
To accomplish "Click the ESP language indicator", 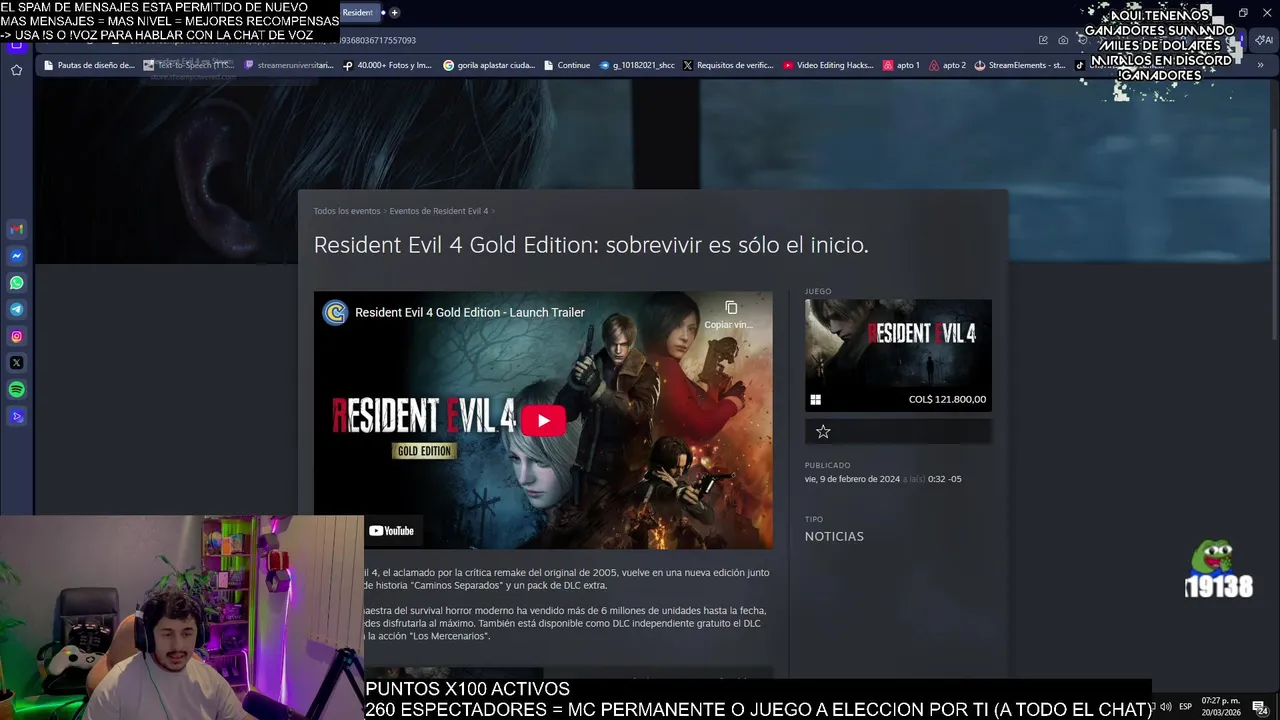I will [x=1185, y=707].
